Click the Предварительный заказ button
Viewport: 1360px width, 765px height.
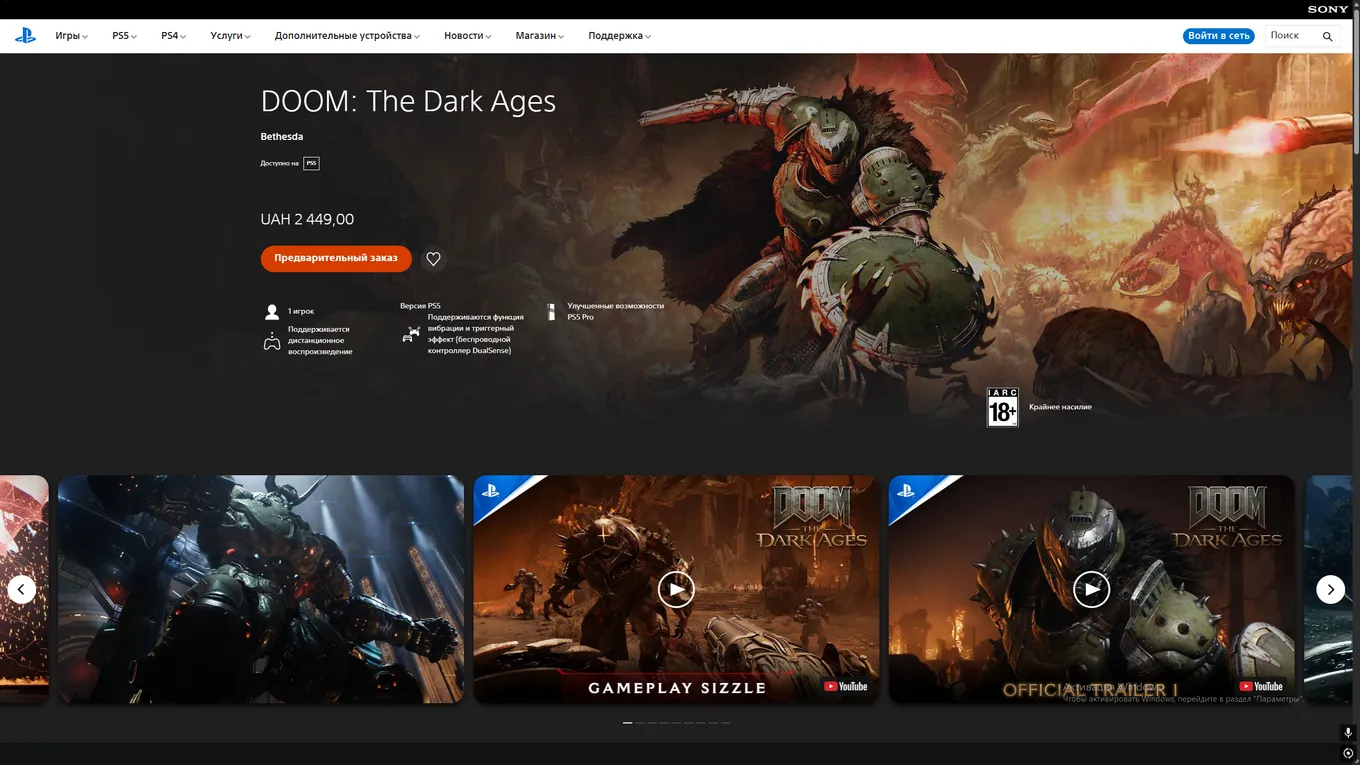336,258
